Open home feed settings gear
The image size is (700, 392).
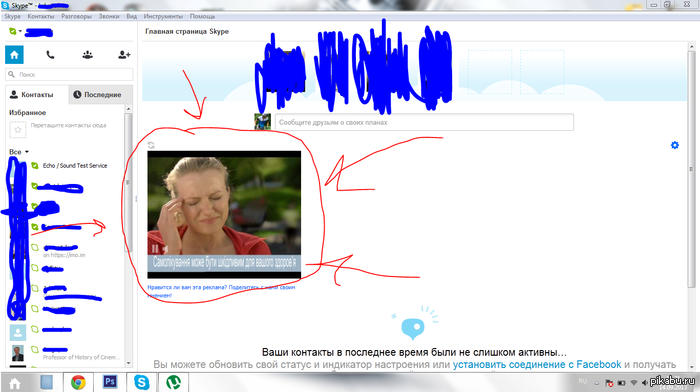pyautogui.click(x=675, y=145)
